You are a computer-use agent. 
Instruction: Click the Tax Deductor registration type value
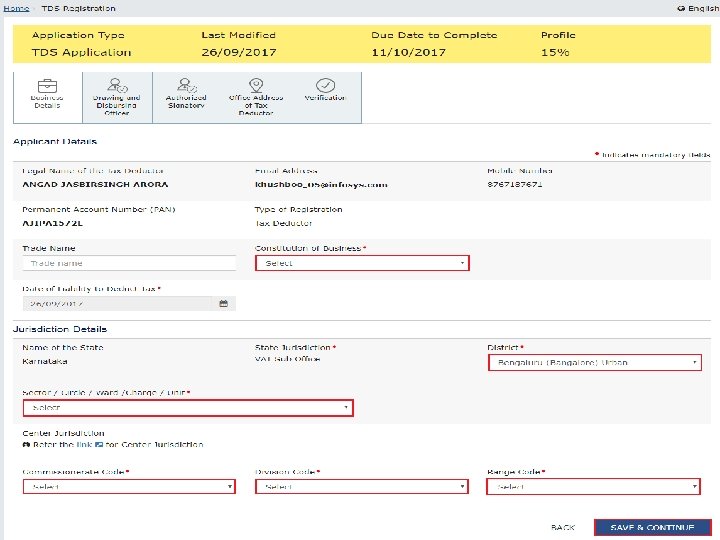pyautogui.click(x=283, y=223)
